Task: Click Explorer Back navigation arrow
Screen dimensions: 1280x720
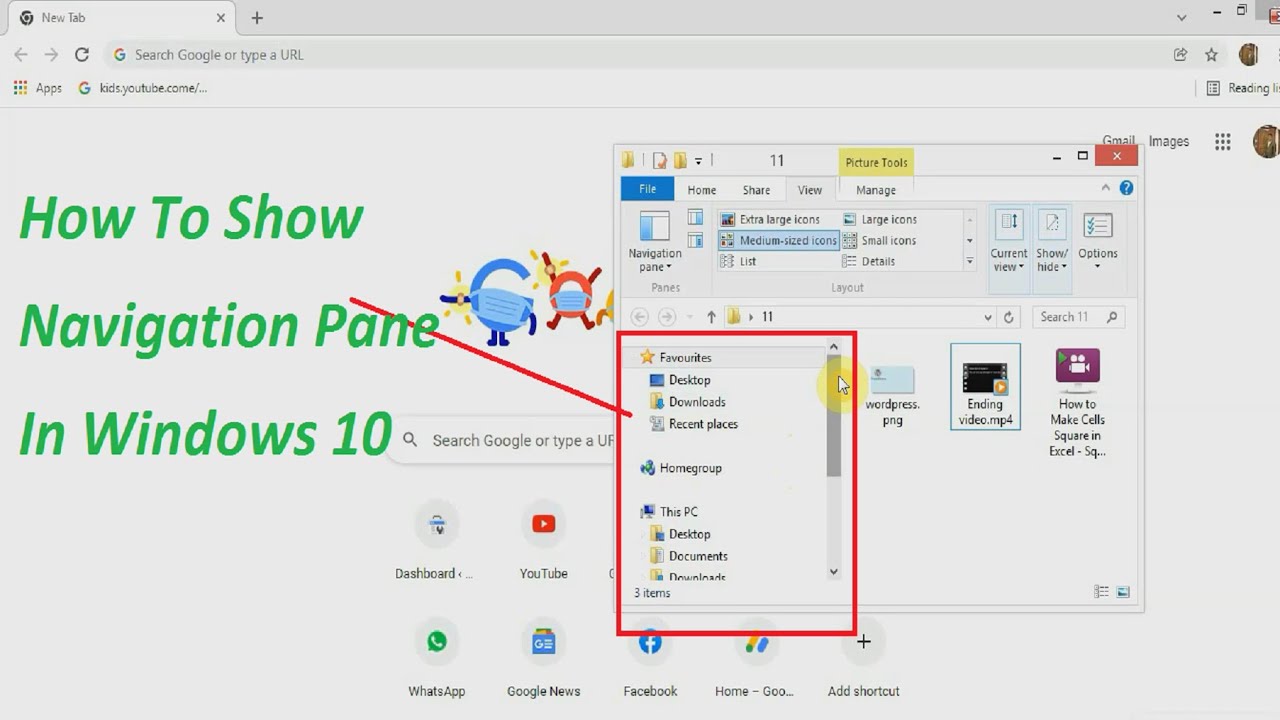Action: (639, 317)
